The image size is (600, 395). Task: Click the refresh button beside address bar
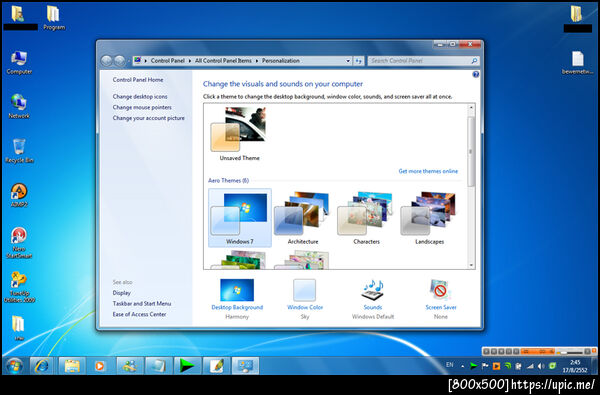tap(359, 61)
